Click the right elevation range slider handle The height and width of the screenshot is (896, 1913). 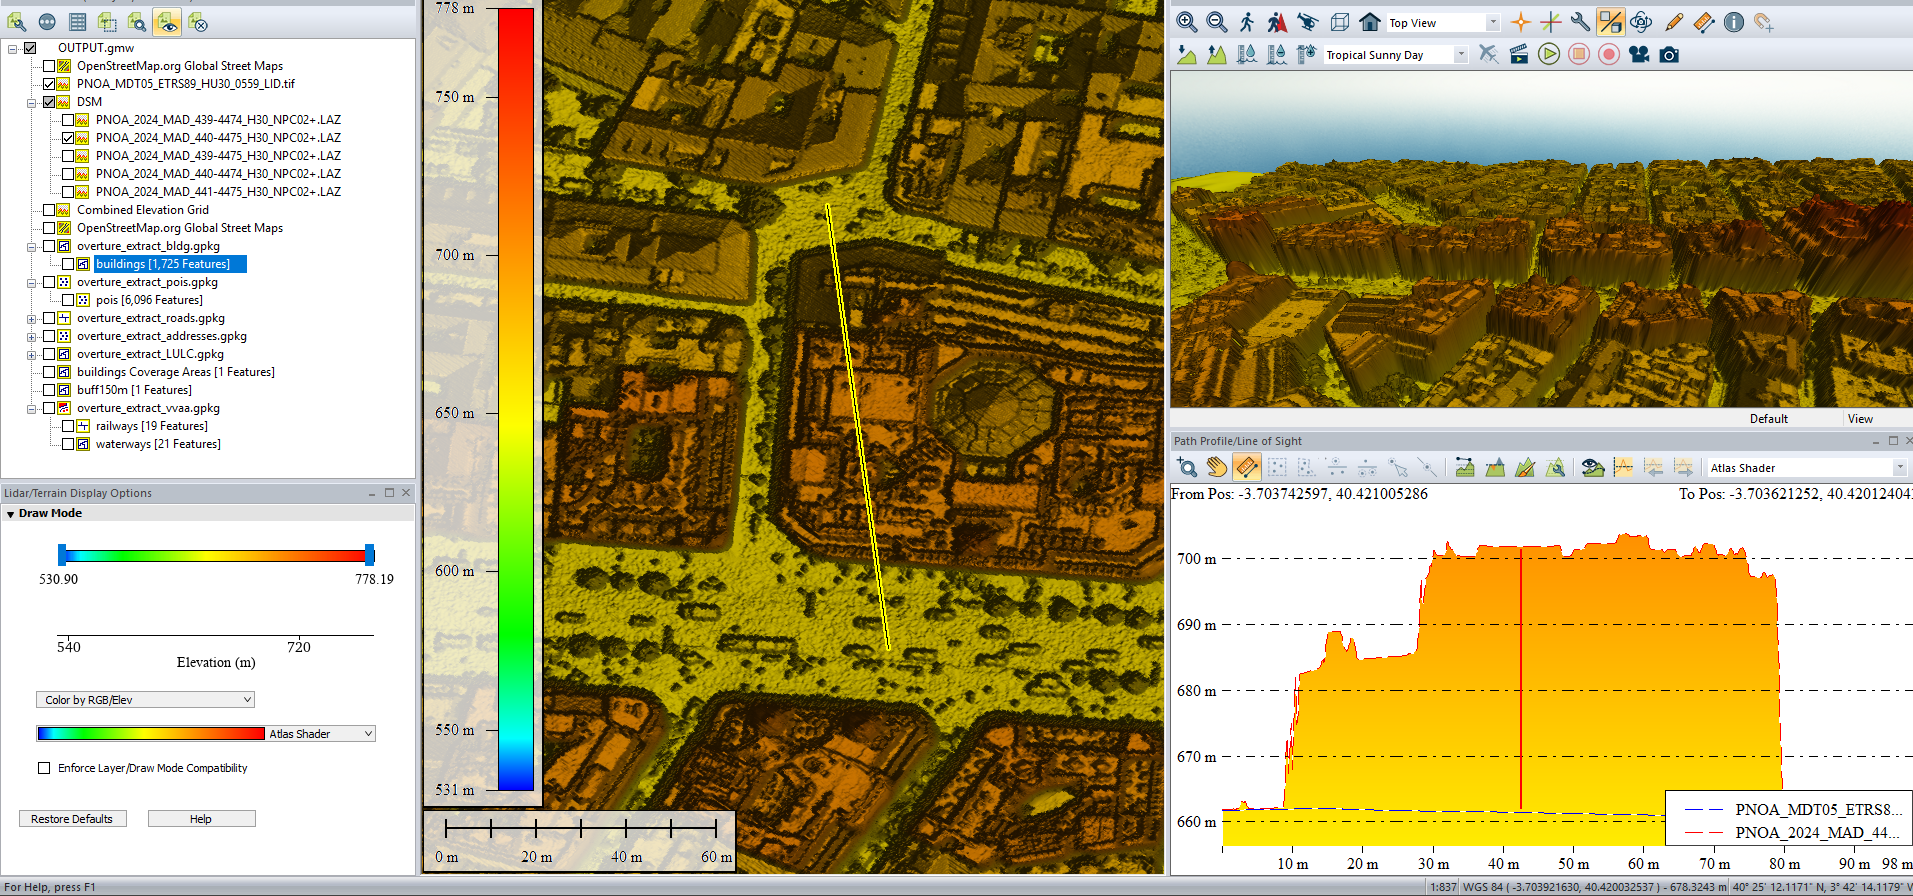coord(370,555)
